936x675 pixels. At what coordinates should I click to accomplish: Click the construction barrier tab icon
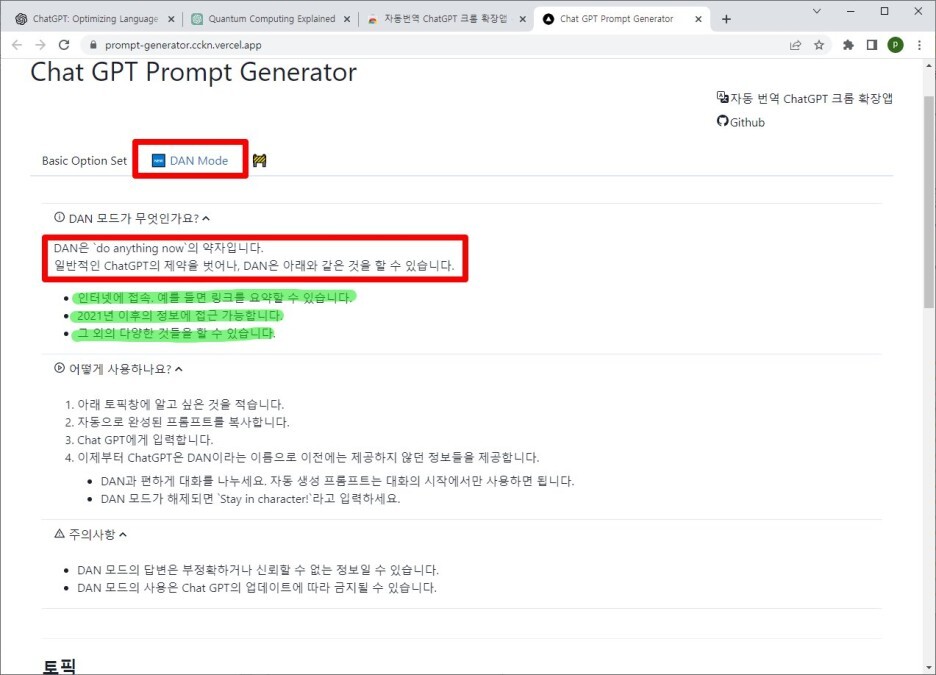[x=259, y=160]
